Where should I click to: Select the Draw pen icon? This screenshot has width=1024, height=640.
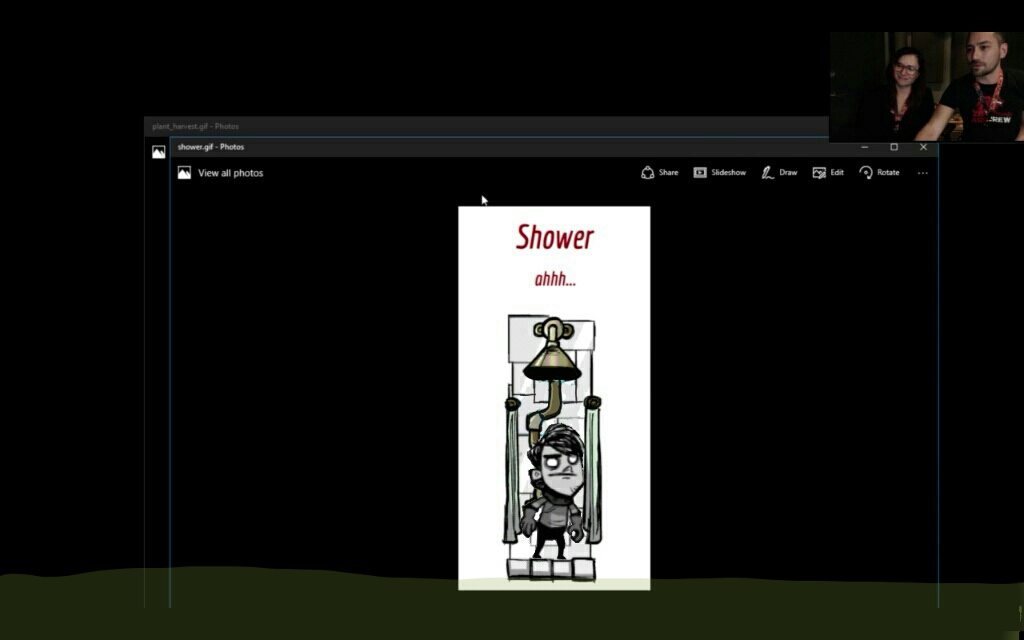click(767, 173)
